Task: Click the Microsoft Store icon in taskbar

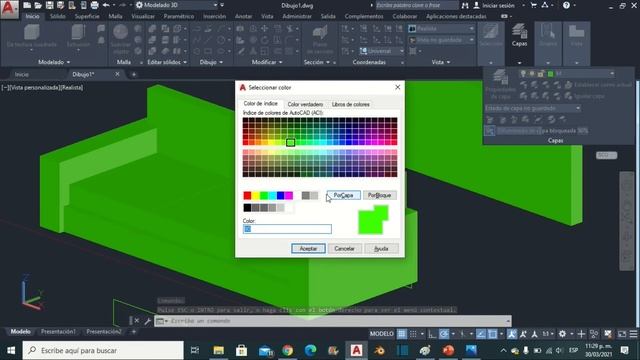Action: tap(241, 350)
